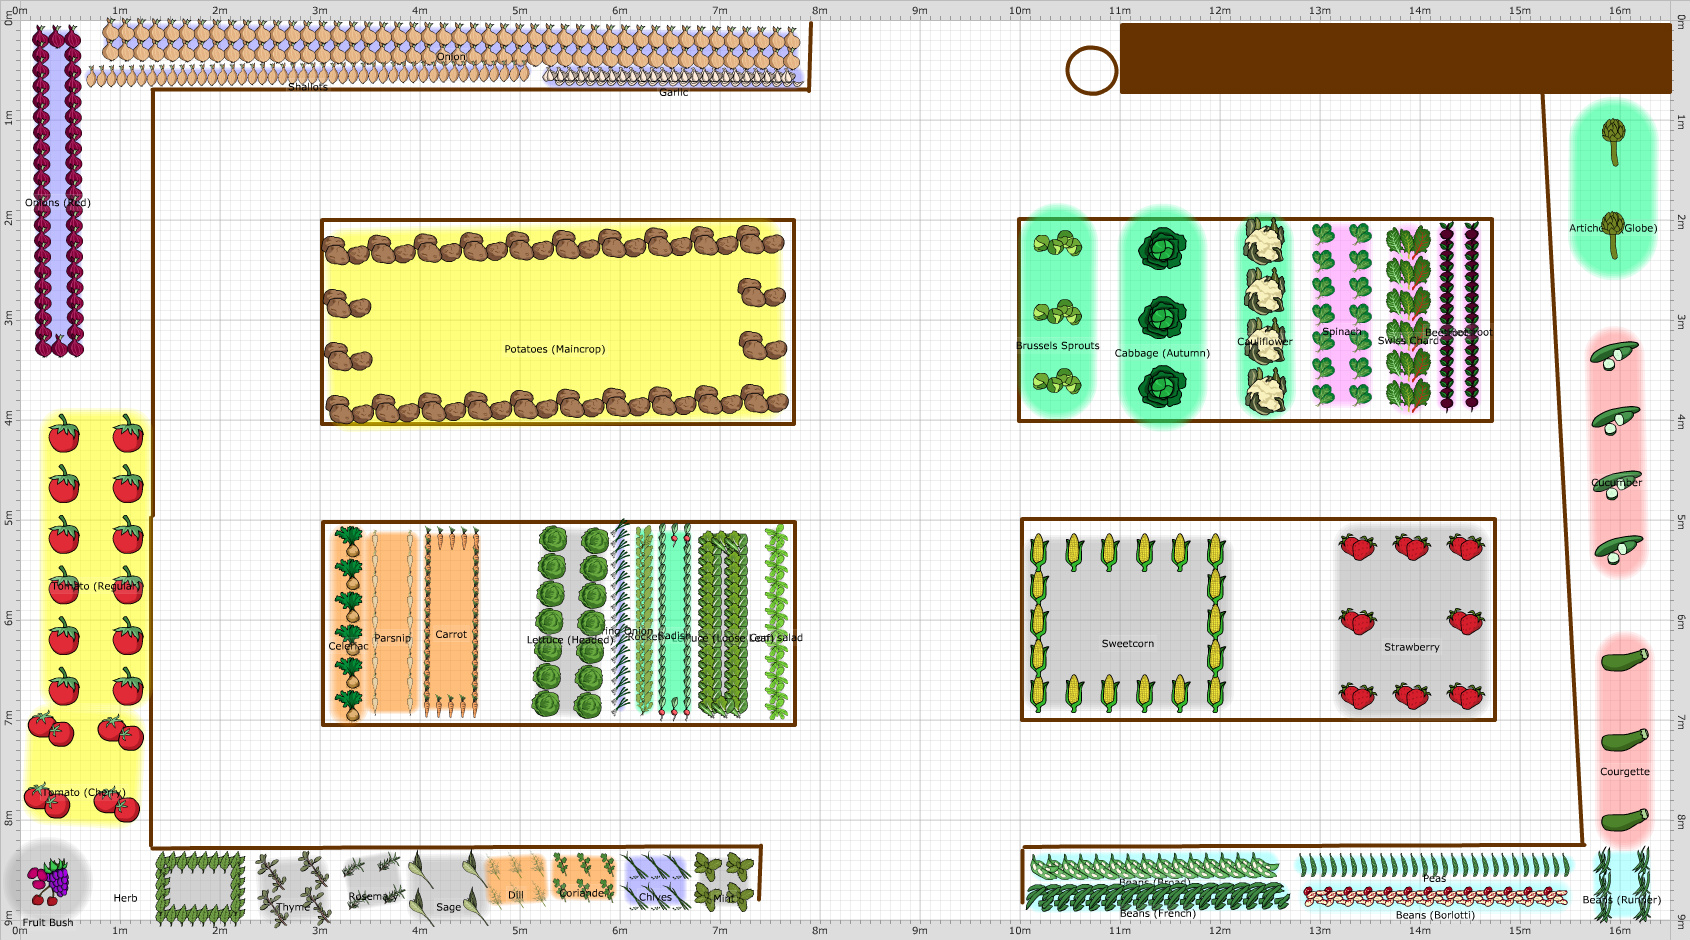The image size is (1690, 940).
Task: Click the Garlic label
Action: coord(674,92)
